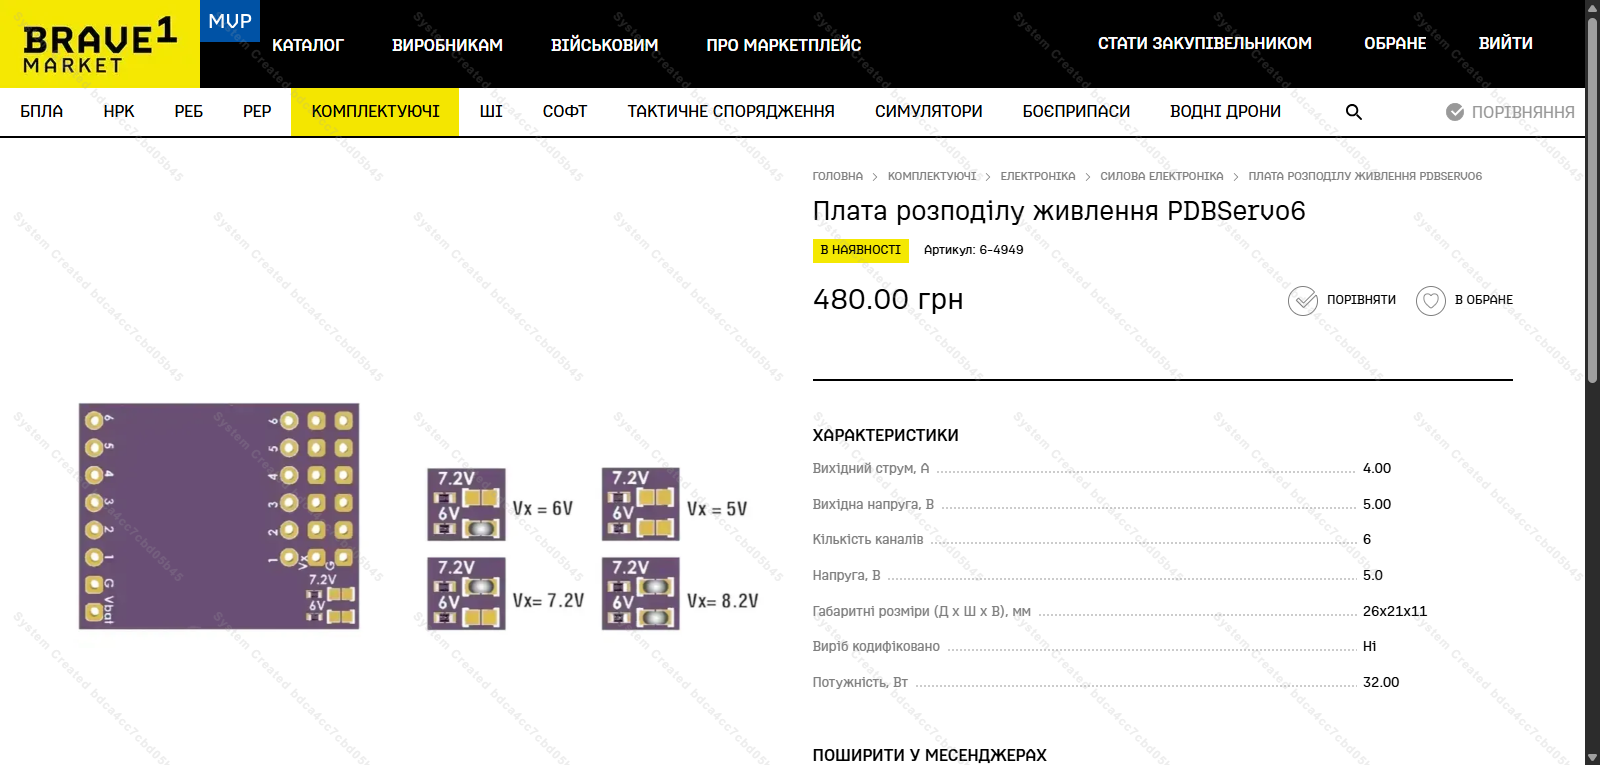Open the ВИРОБНИКАМ menu item
Screen dimensions: 1600x765
447,45
